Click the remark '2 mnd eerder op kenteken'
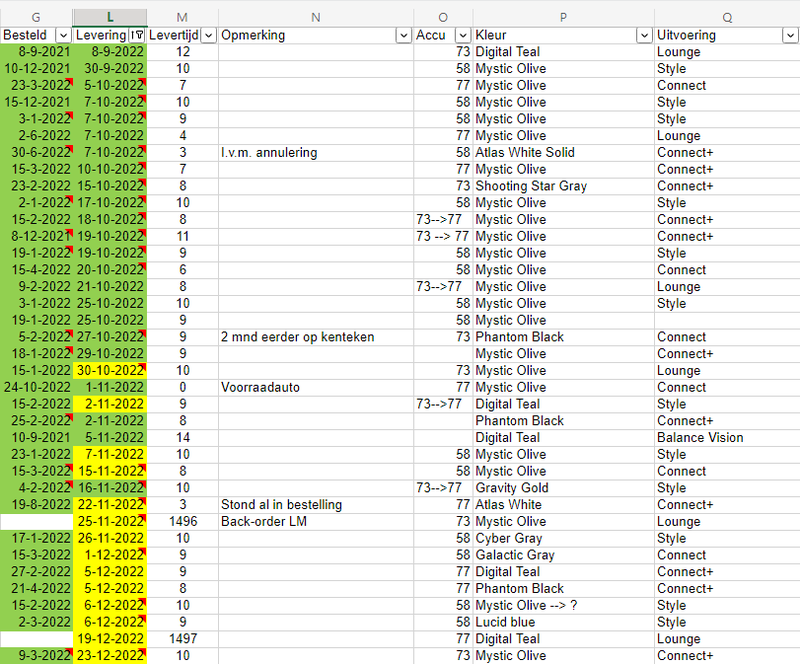The width and height of the screenshot is (800, 664). pos(297,337)
